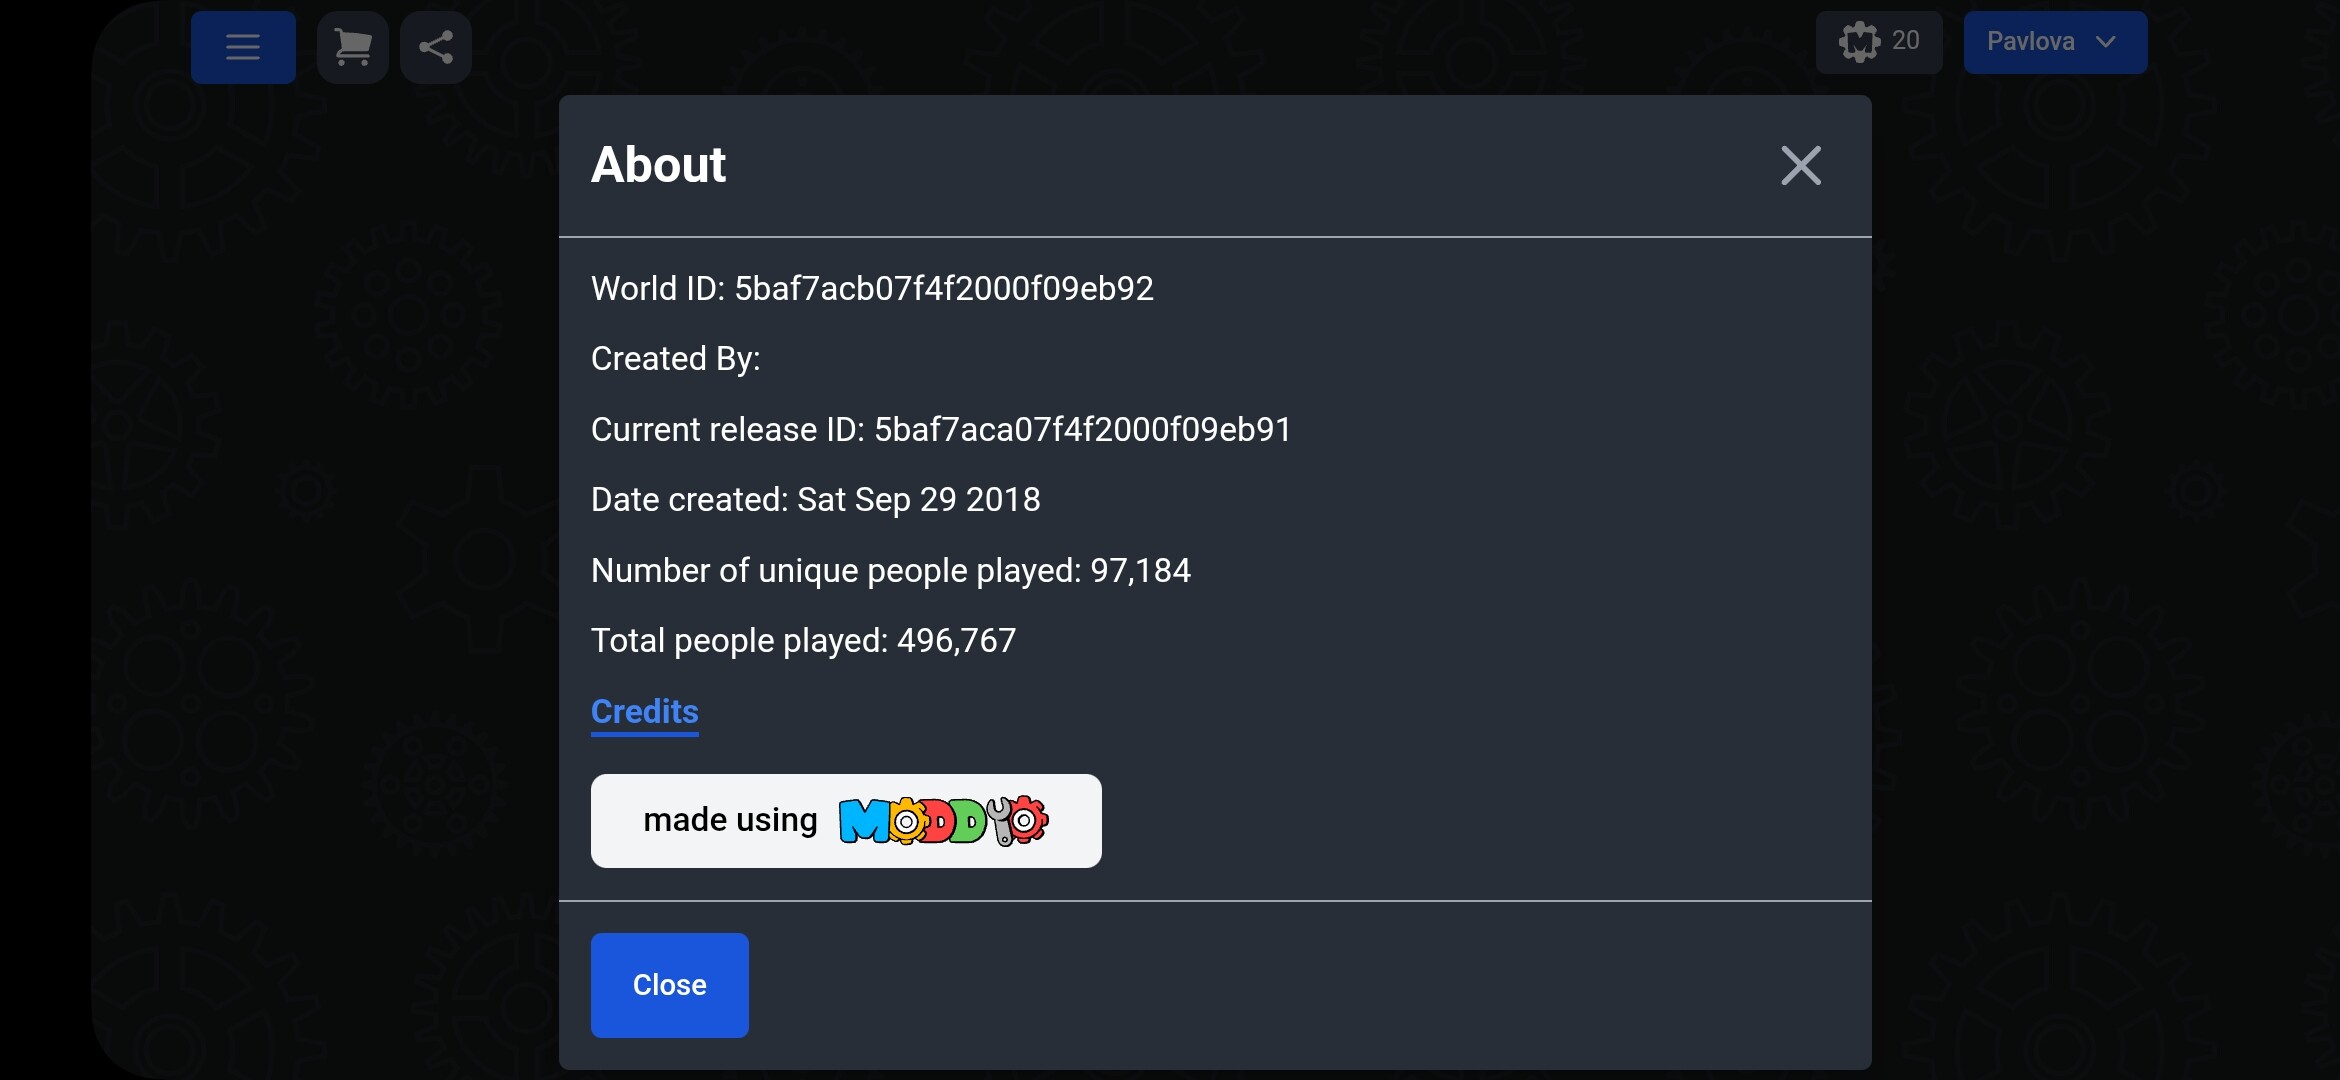Click the Date created line

(x=816, y=500)
